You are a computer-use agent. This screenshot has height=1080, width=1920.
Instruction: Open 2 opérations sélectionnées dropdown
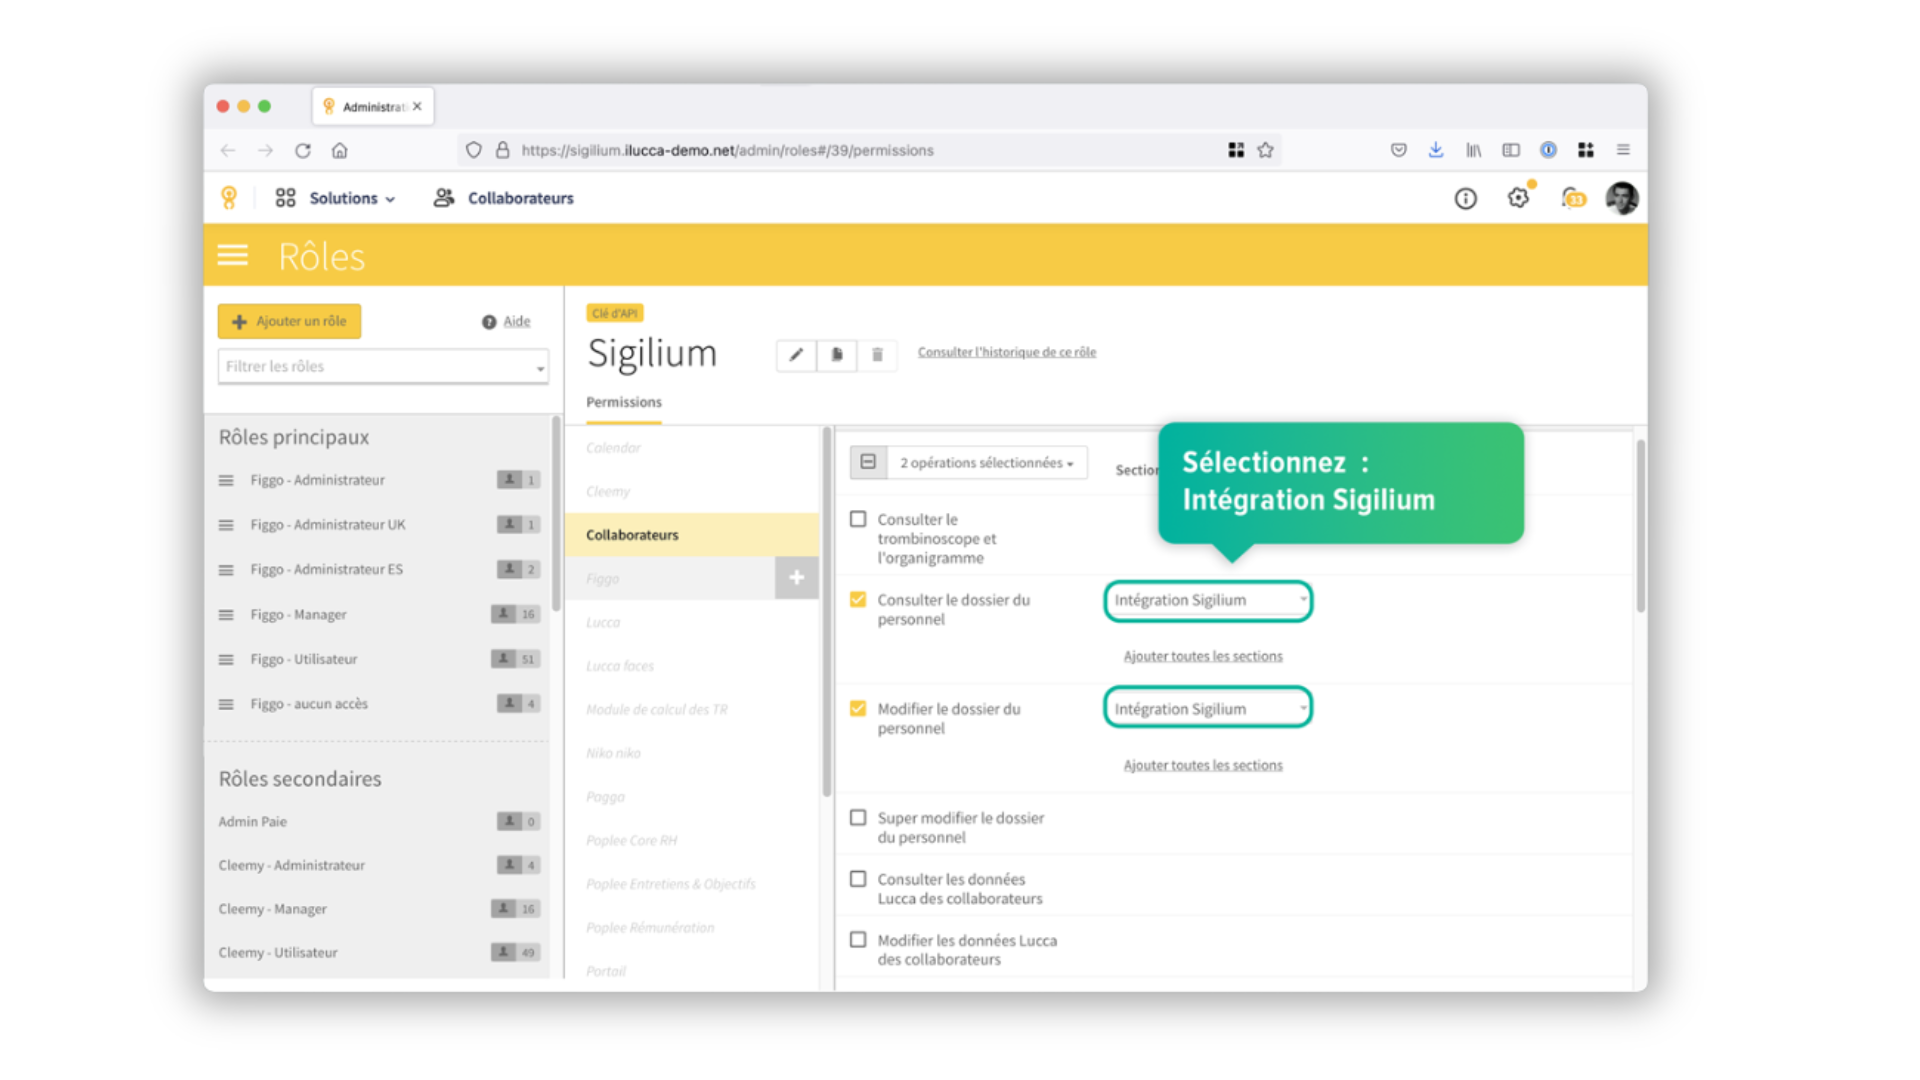(986, 463)
